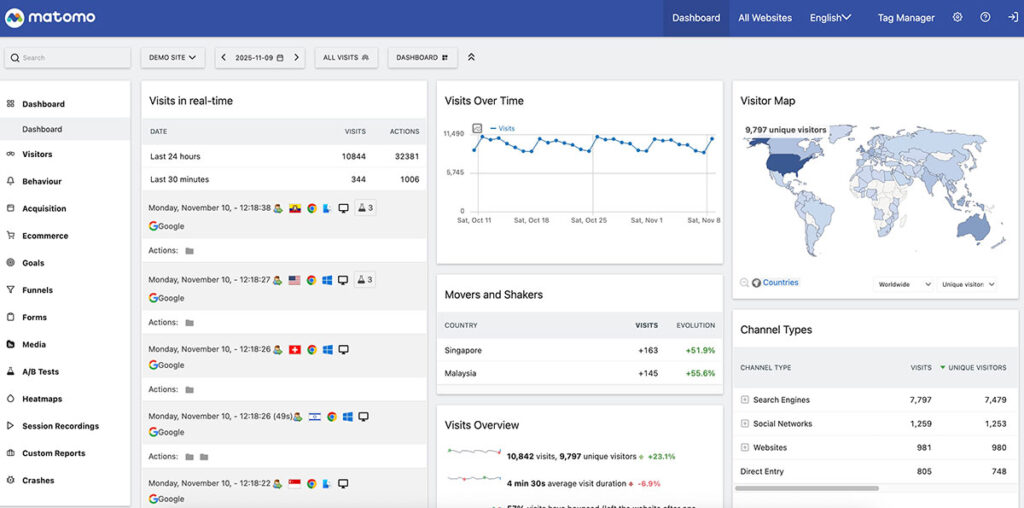Click the Swiss flag in 12:18:26 visit

(x=295, y=350)
